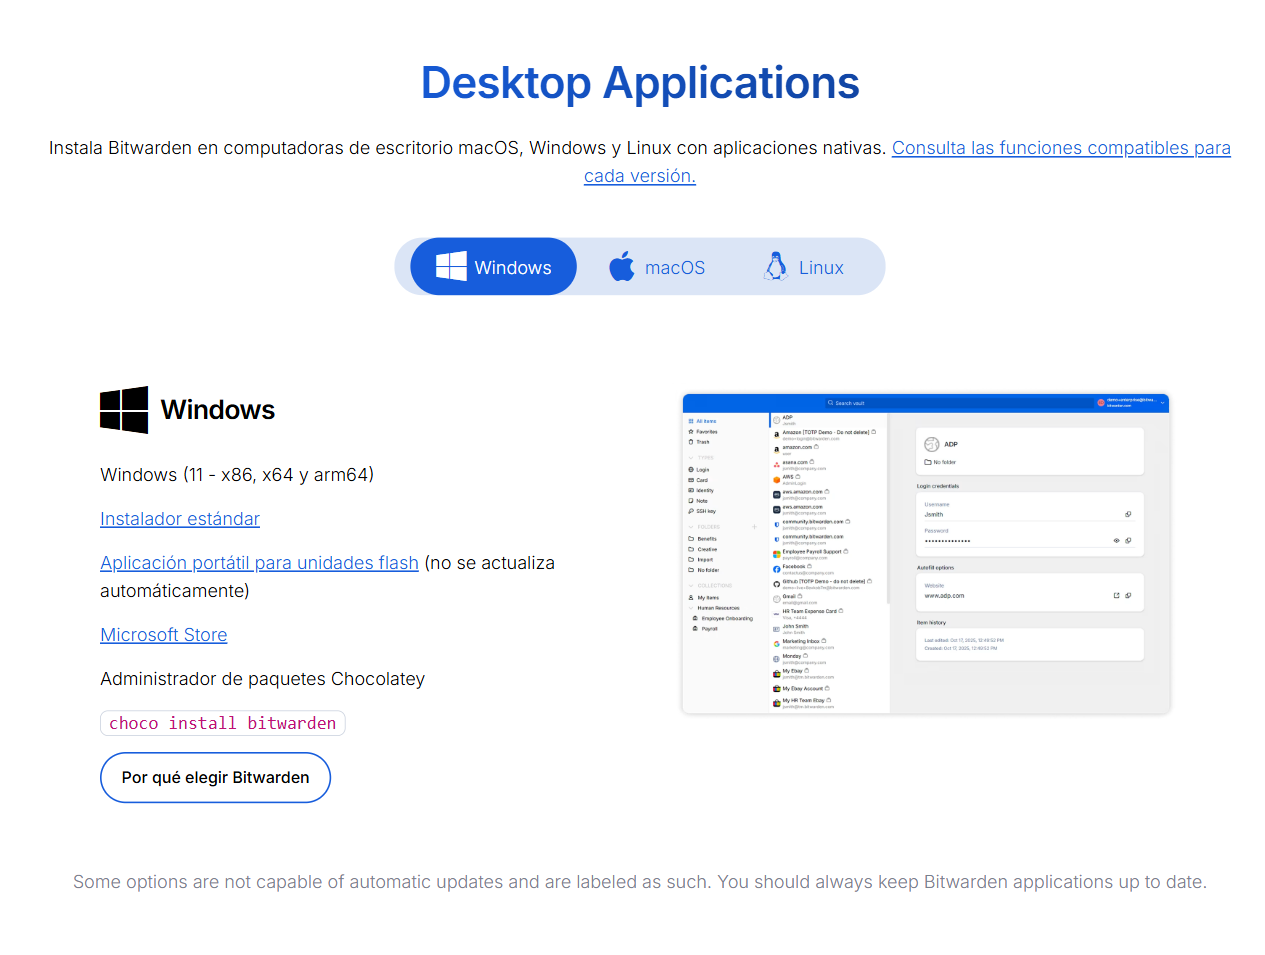
Task: Download the Instalador estándar
Action: (180, 519)
